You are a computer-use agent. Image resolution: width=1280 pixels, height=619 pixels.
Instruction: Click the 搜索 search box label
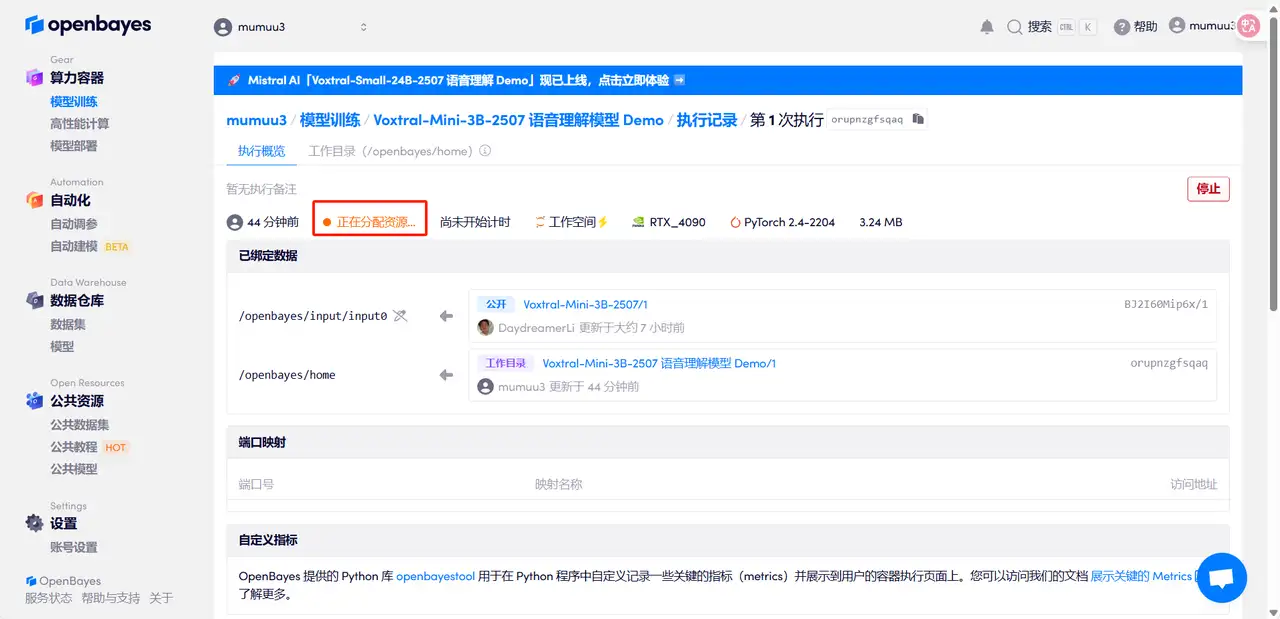click(x=1040, y=27)
